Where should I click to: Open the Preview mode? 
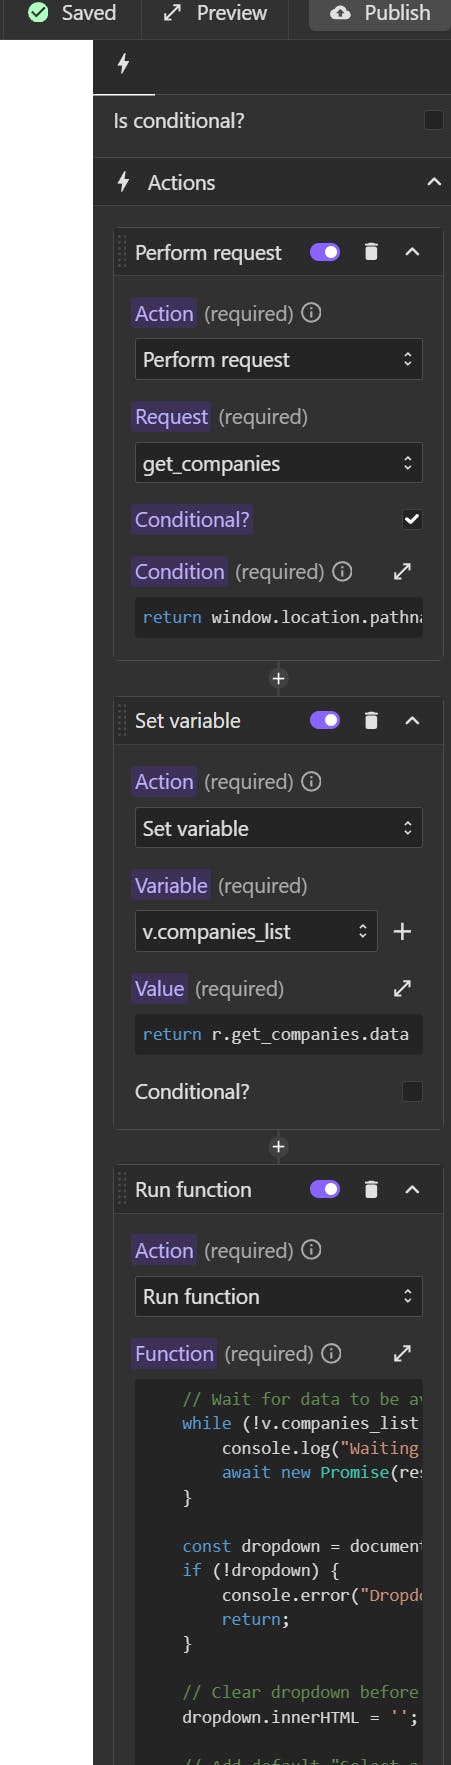[x=215, y=13]
